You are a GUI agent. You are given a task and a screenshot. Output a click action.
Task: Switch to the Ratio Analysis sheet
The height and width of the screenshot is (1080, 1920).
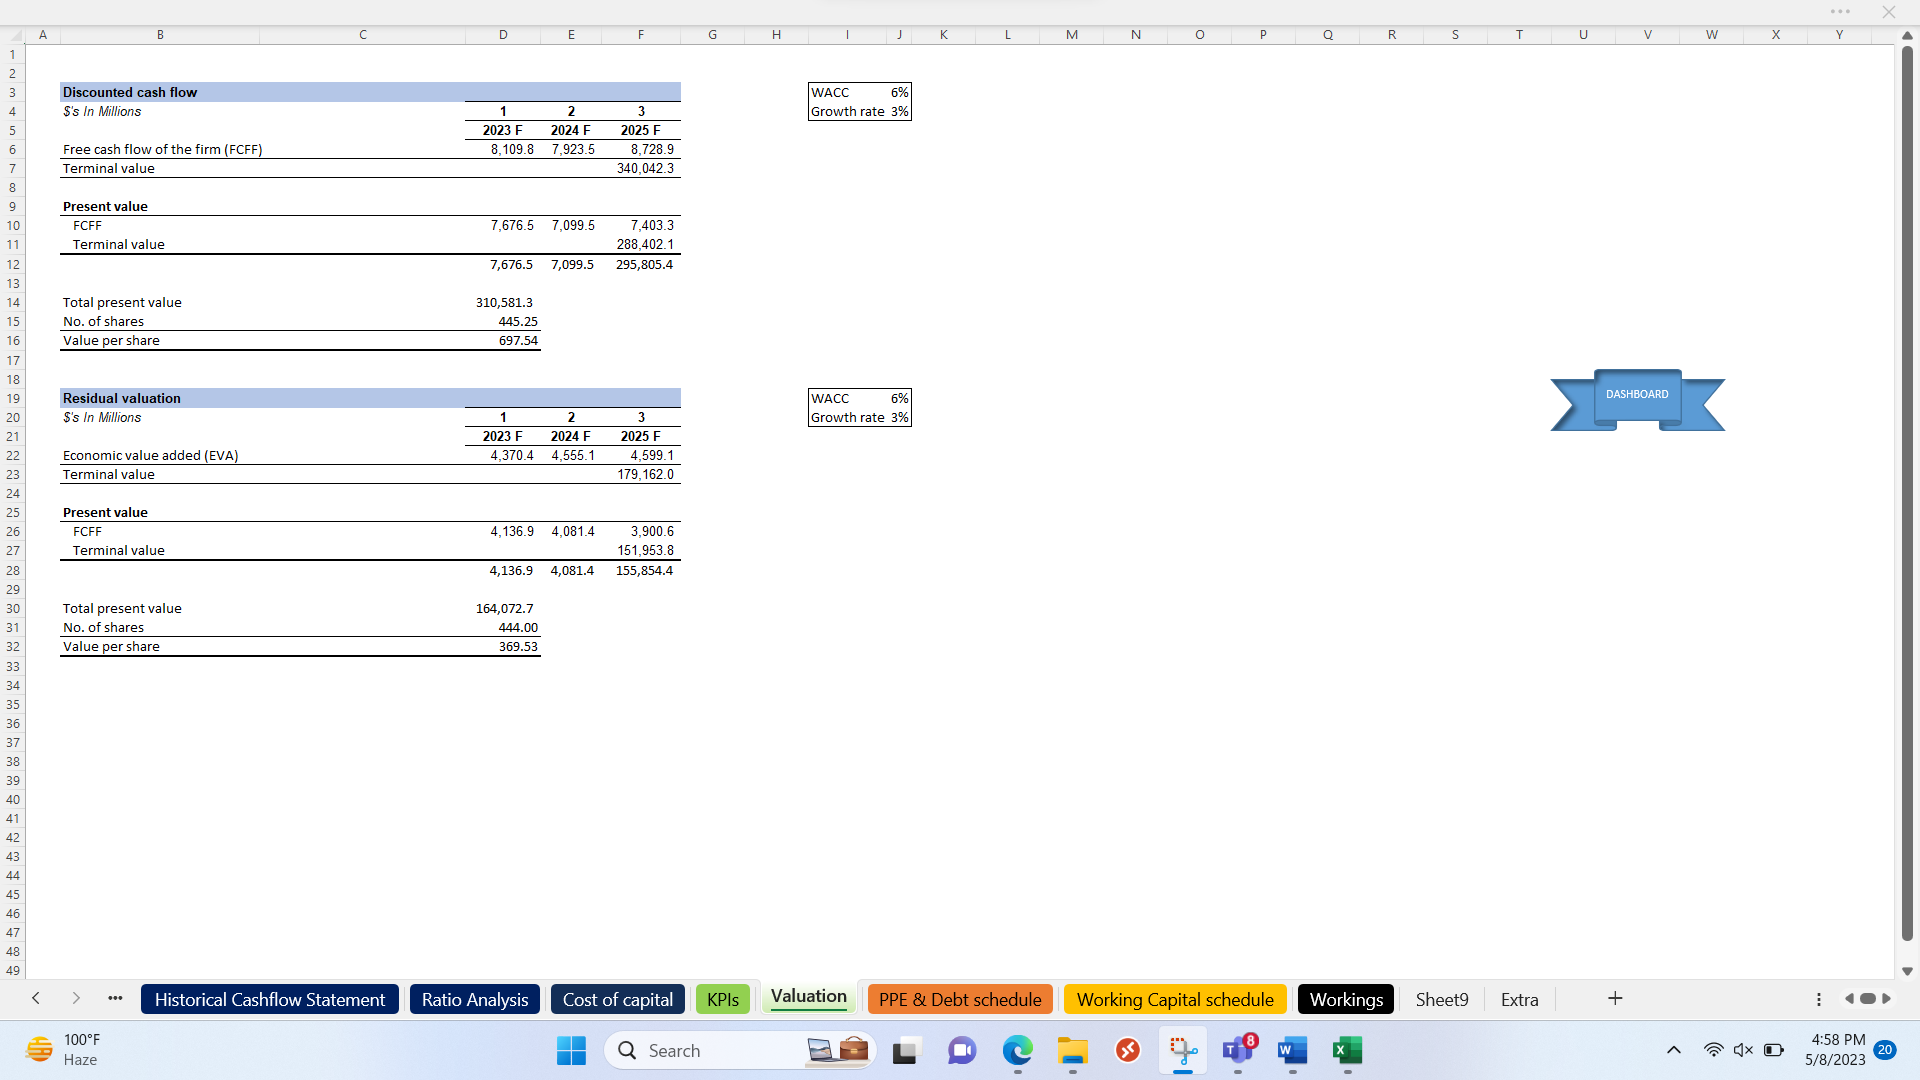(x=474, y=999)
